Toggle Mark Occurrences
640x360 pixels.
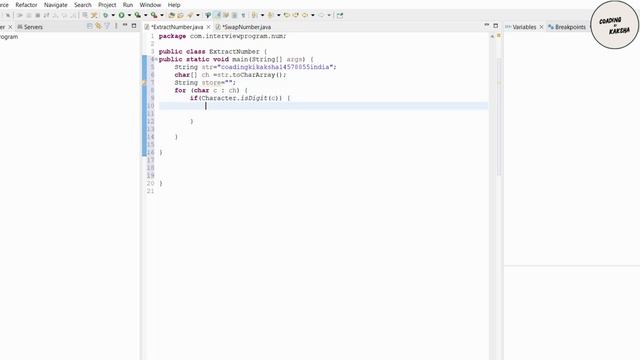point(217,15)
